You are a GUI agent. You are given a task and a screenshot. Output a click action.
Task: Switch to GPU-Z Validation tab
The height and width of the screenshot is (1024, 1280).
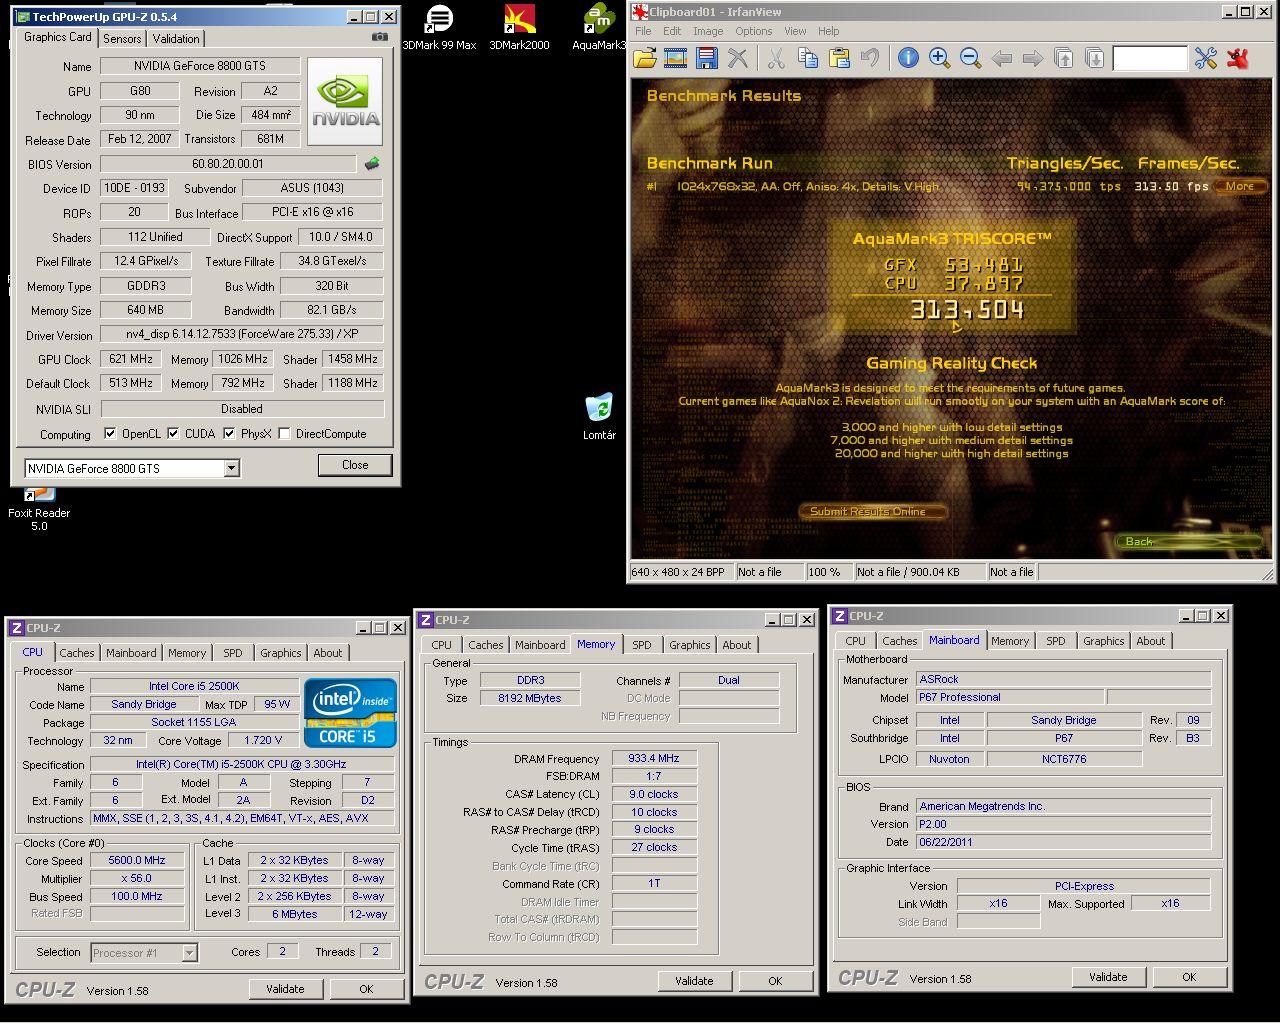[x=176, y=39]
